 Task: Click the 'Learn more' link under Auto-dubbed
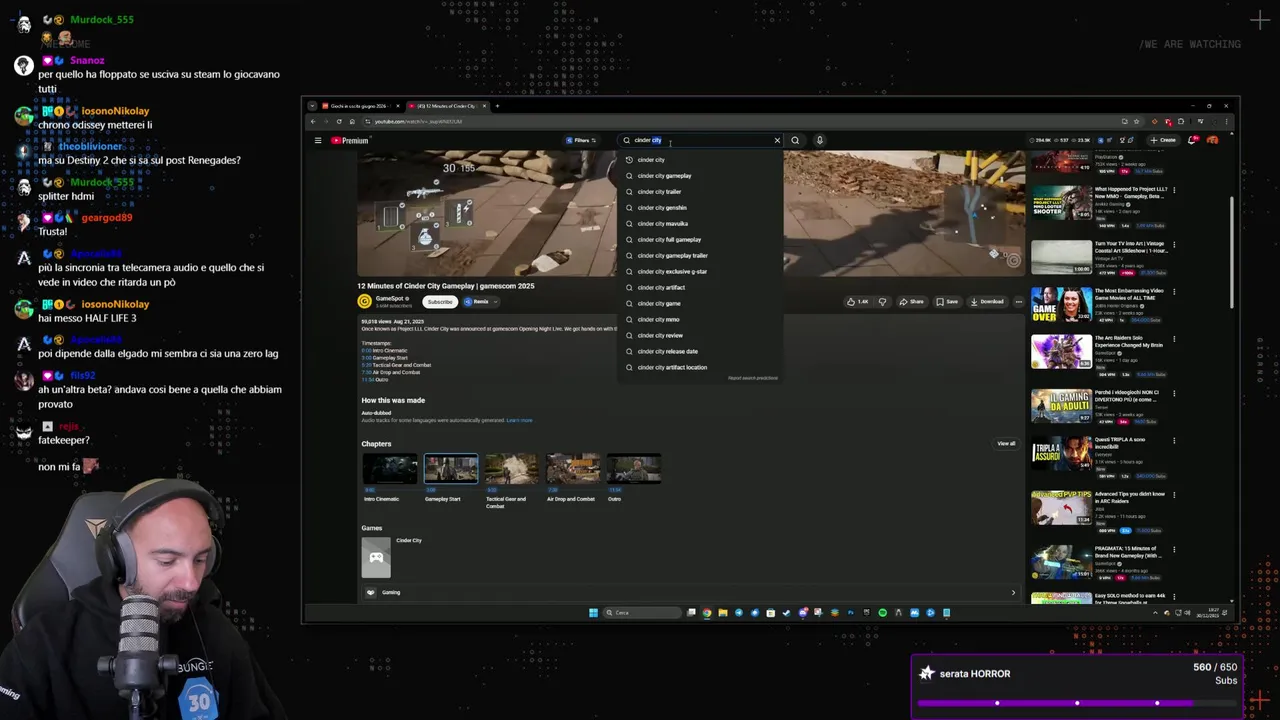coord(519,420)
